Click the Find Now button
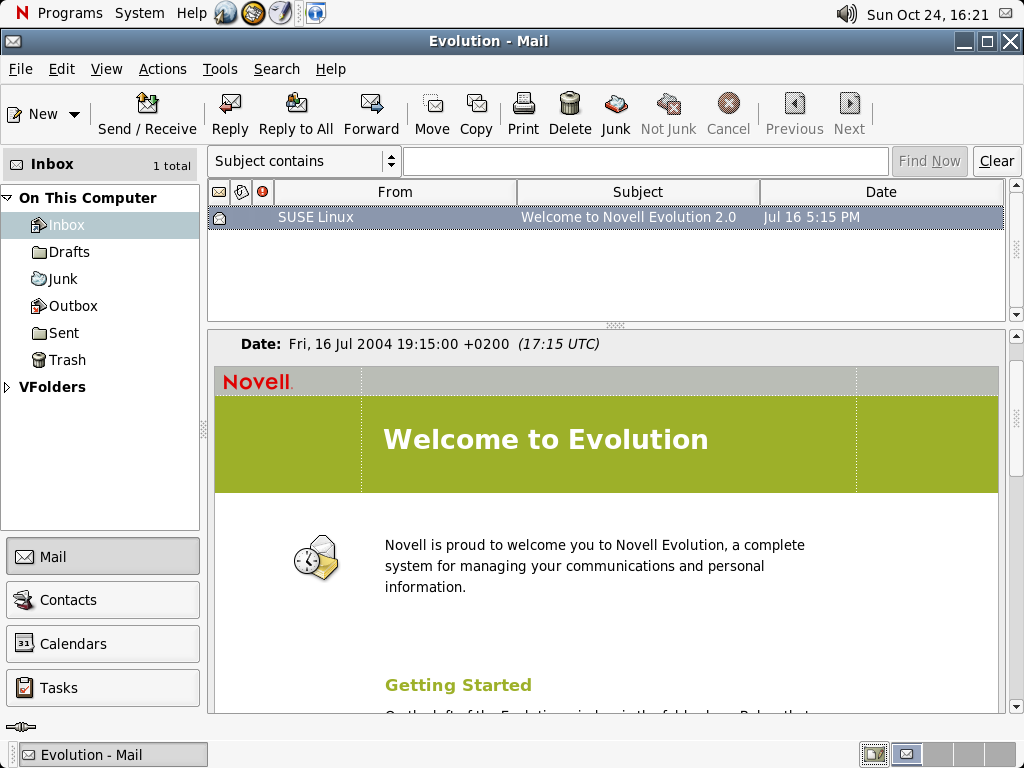The image size is (1024, 768). click(929, 161)
